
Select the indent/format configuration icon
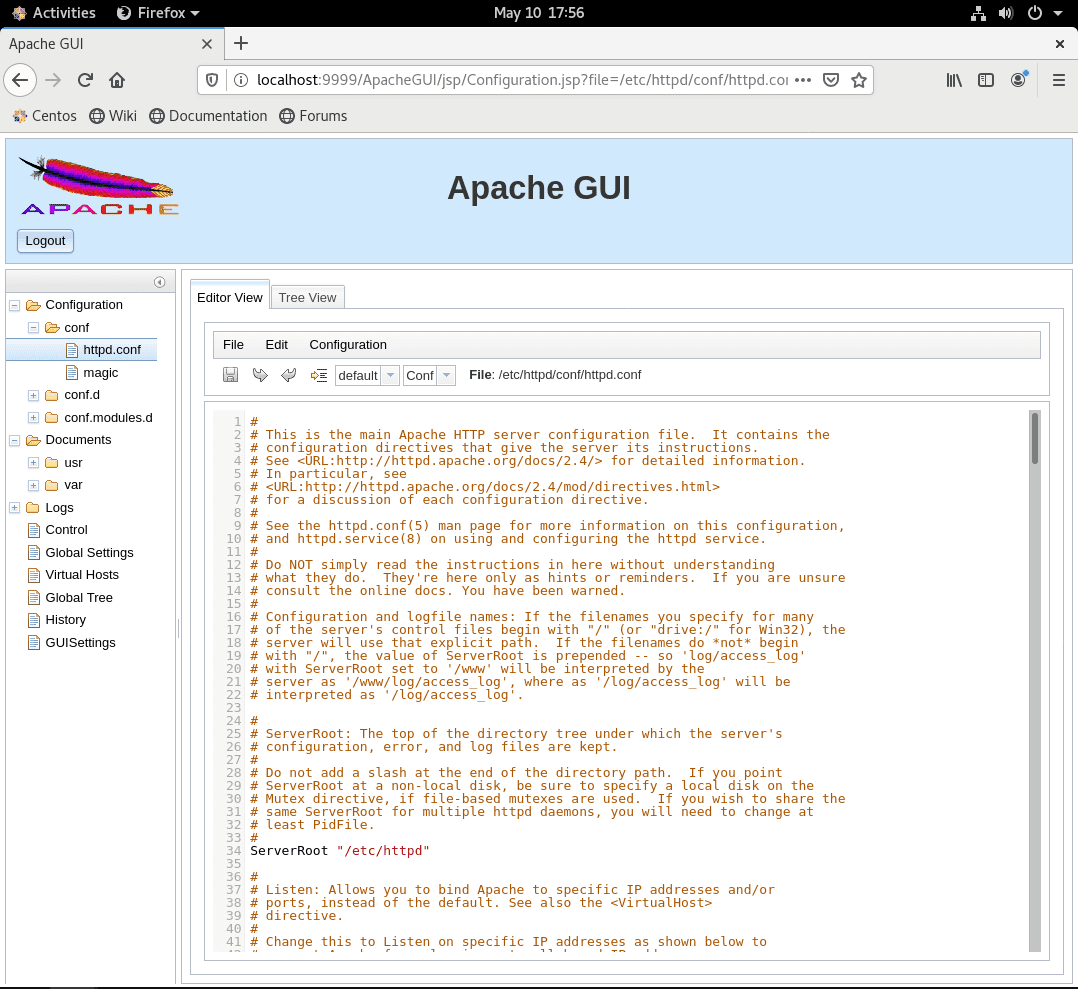319,374
